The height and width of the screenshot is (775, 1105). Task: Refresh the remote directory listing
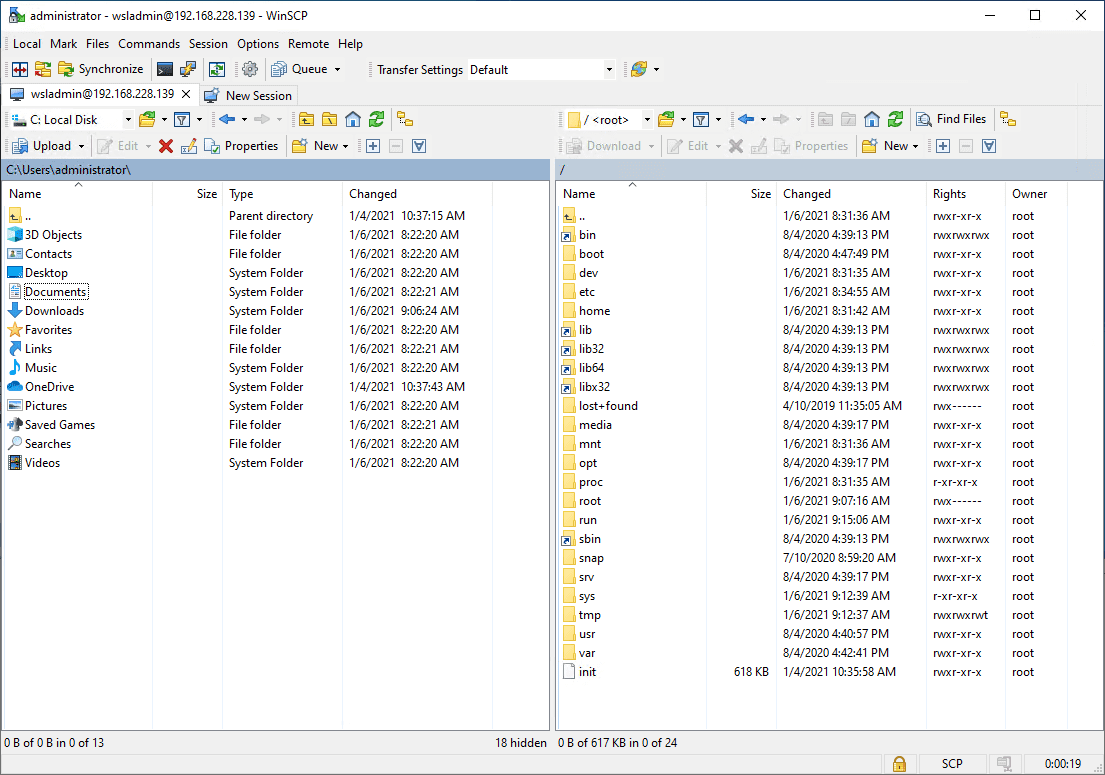[x=896, y=119]
